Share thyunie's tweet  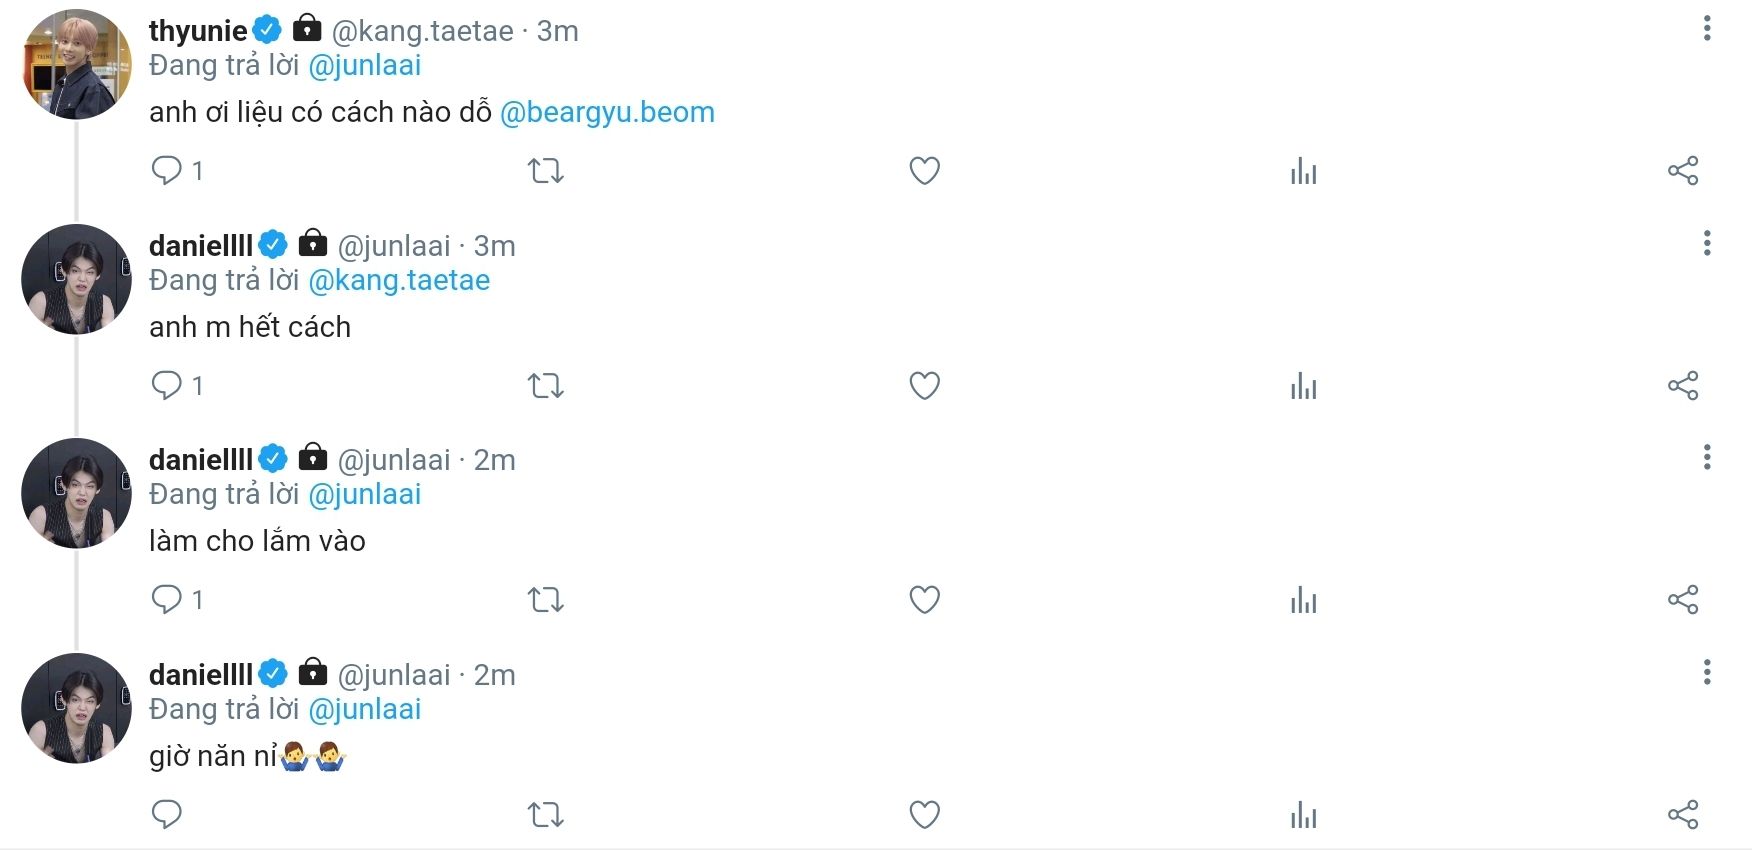tap(1683, 171)
